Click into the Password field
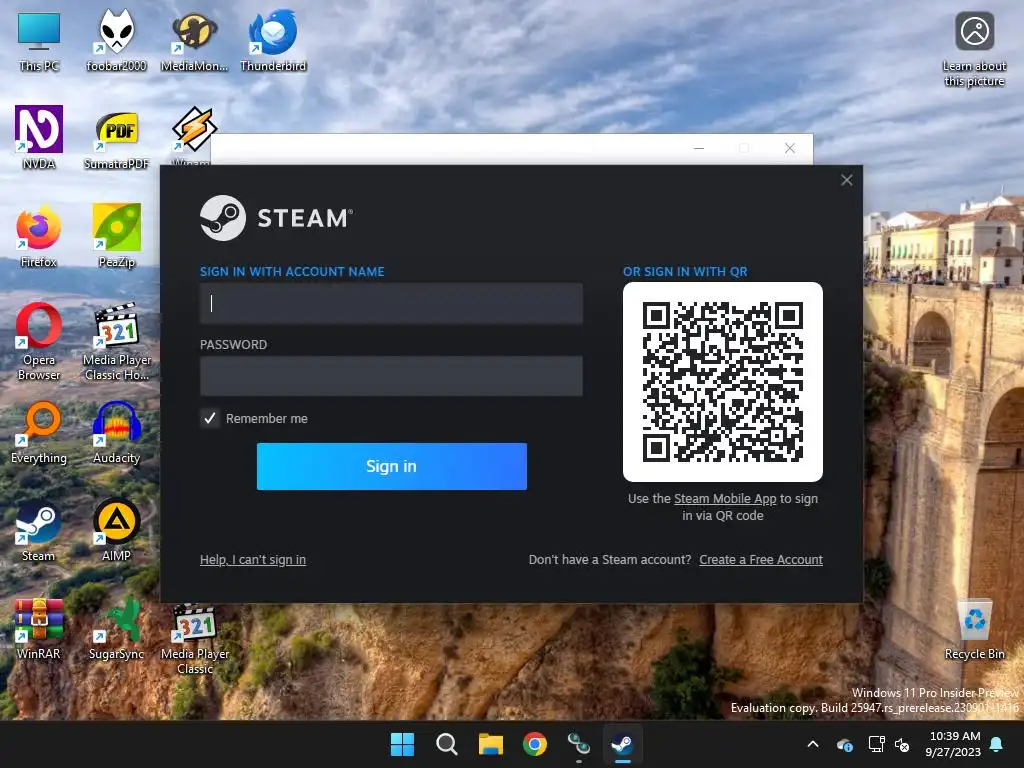This screenshot has width=1024, height=768. [391, 376]
